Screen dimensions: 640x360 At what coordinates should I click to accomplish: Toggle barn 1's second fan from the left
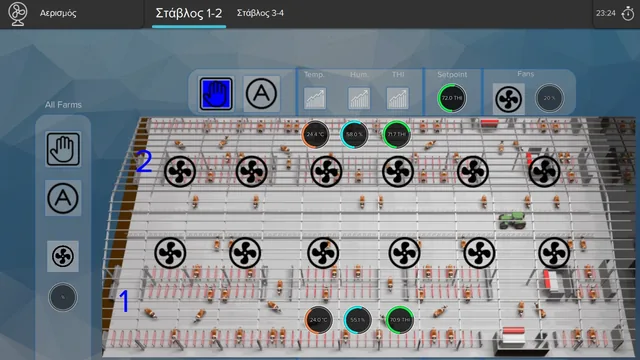245,253
